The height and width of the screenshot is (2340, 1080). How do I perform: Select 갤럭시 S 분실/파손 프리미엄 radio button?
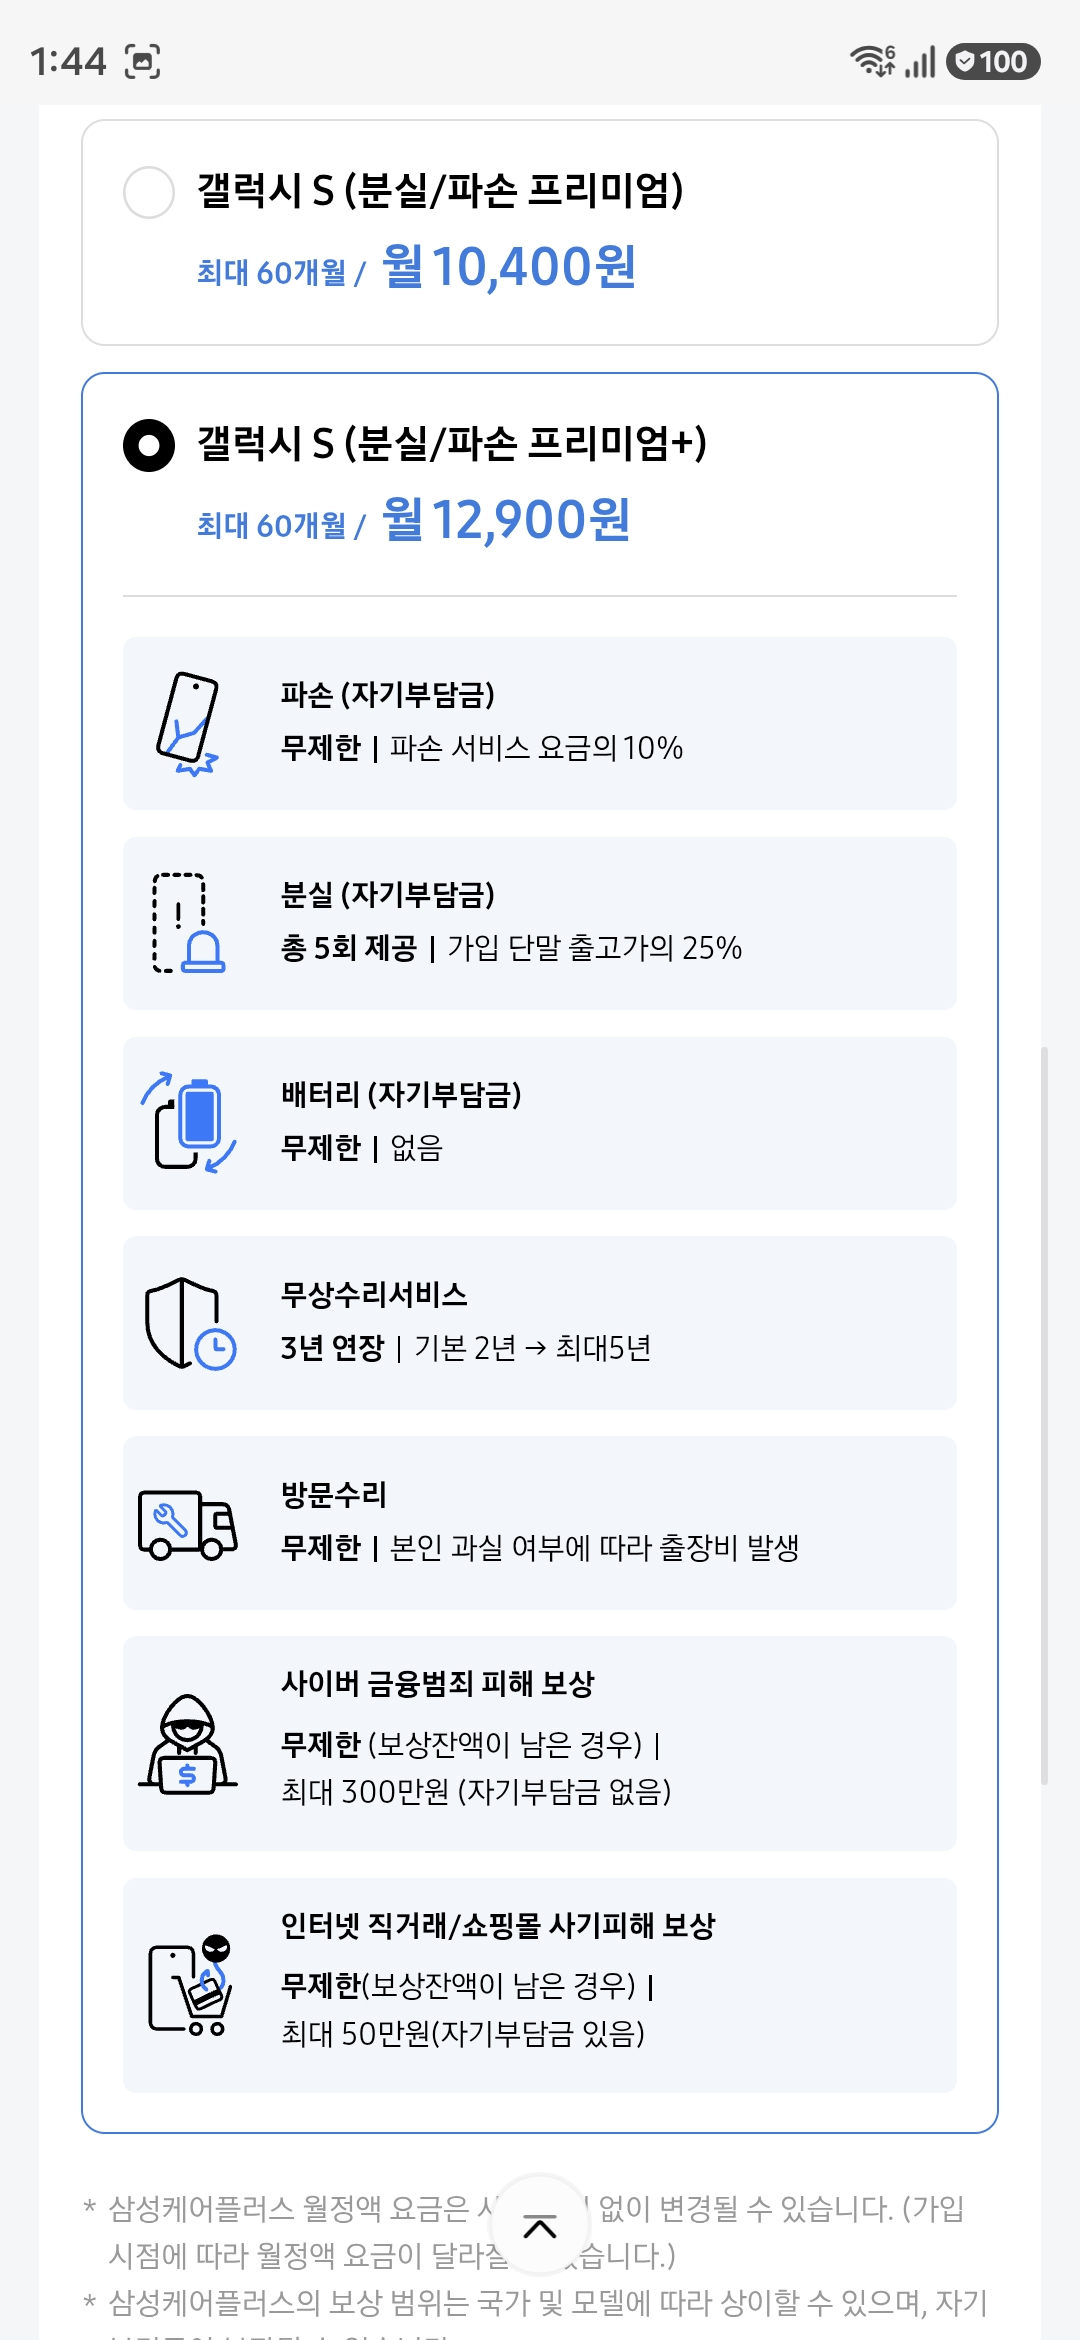point(149,192)
